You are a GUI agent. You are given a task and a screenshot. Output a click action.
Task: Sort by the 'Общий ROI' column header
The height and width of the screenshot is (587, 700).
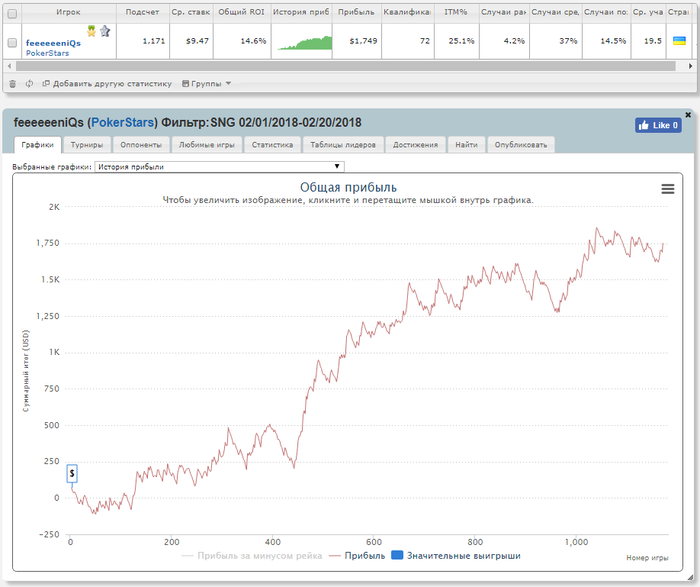click(x=242, y=12)
